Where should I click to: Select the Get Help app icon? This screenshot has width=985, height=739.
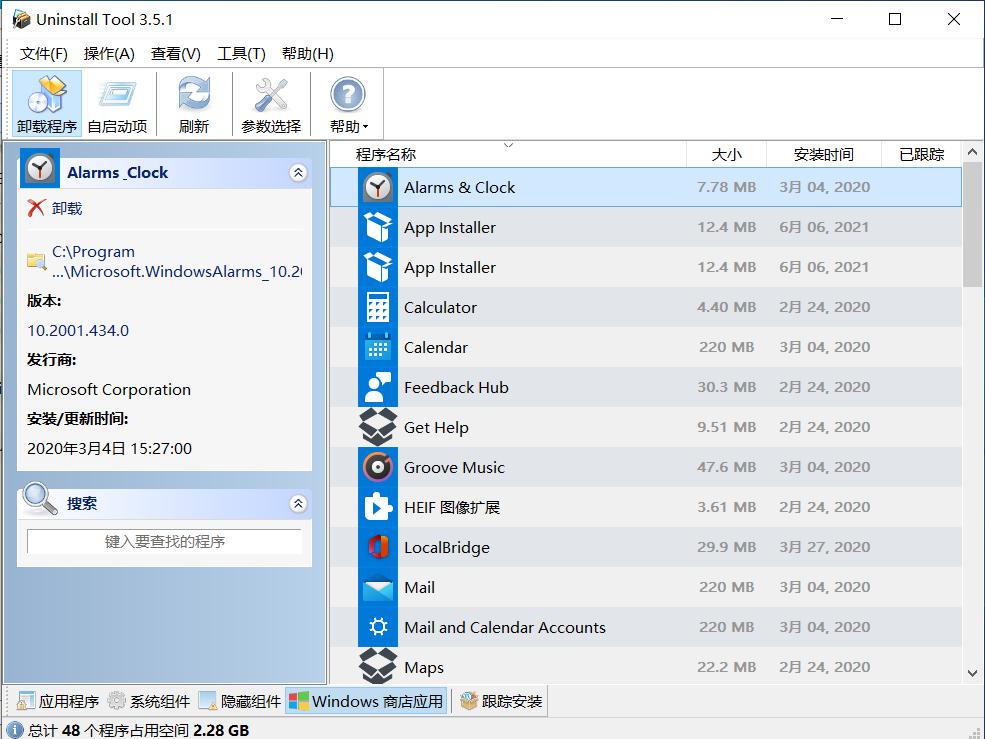[x=378, y=427]
